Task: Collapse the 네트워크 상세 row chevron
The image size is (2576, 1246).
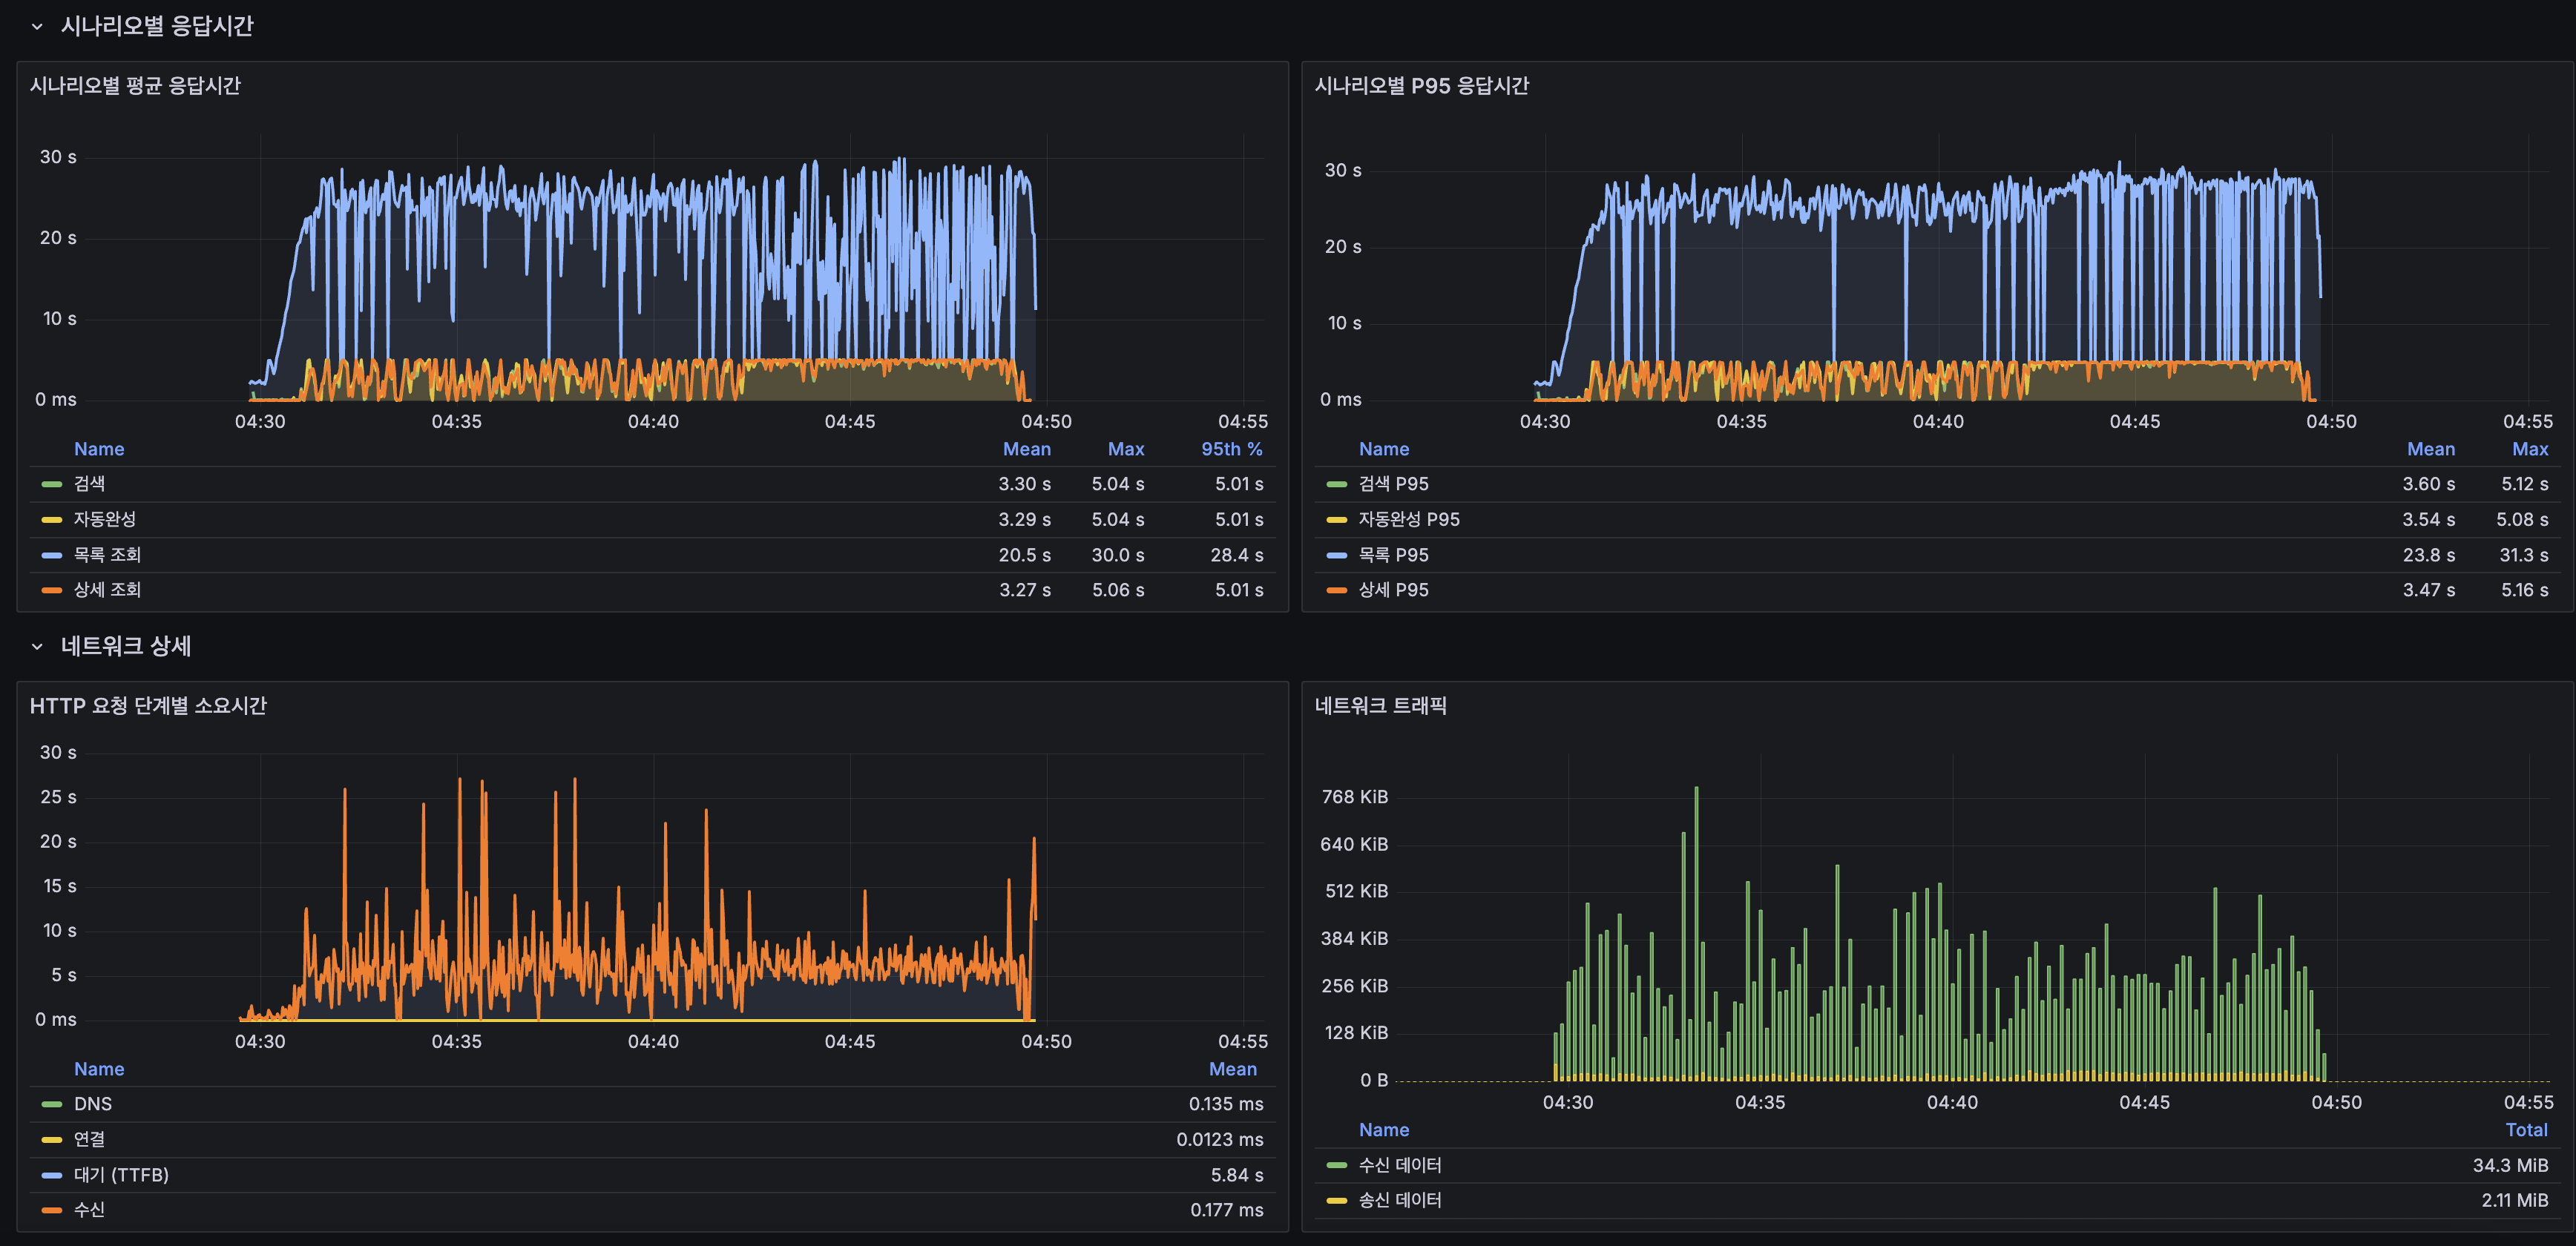Action: 37,647
